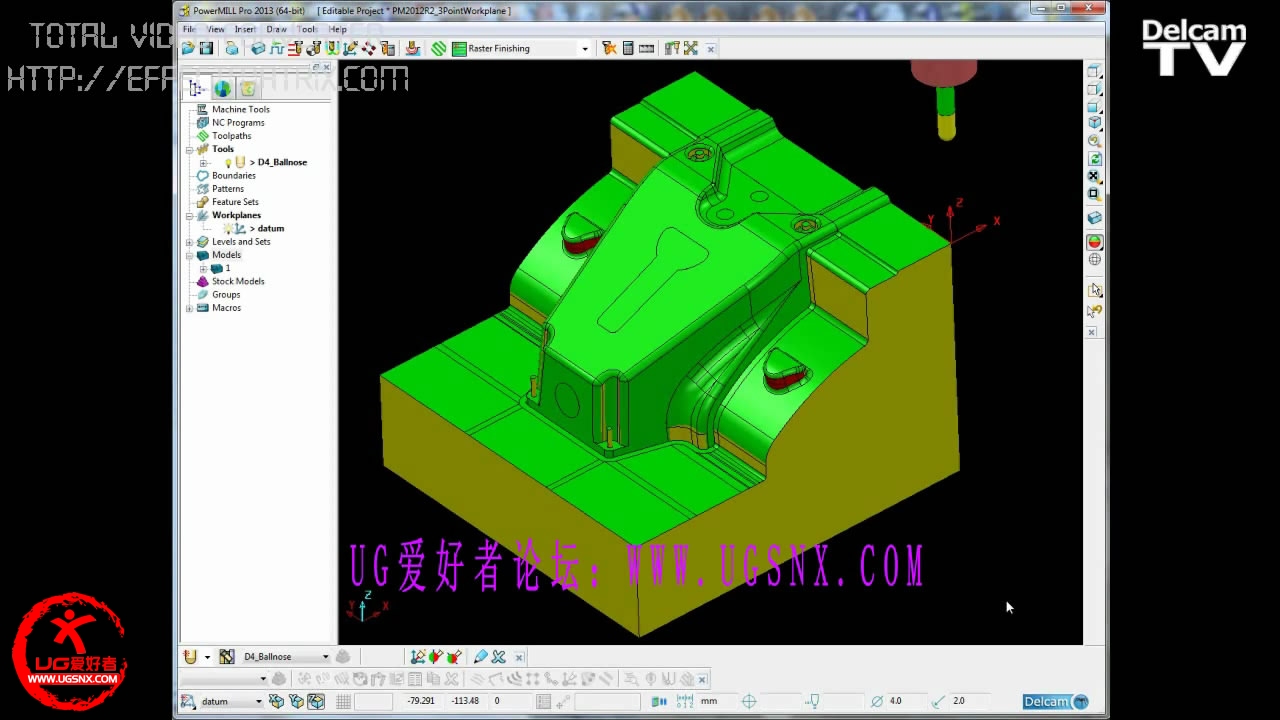1280x720 pixels.
Task: Open the File menu
Action: click(189, 29)
